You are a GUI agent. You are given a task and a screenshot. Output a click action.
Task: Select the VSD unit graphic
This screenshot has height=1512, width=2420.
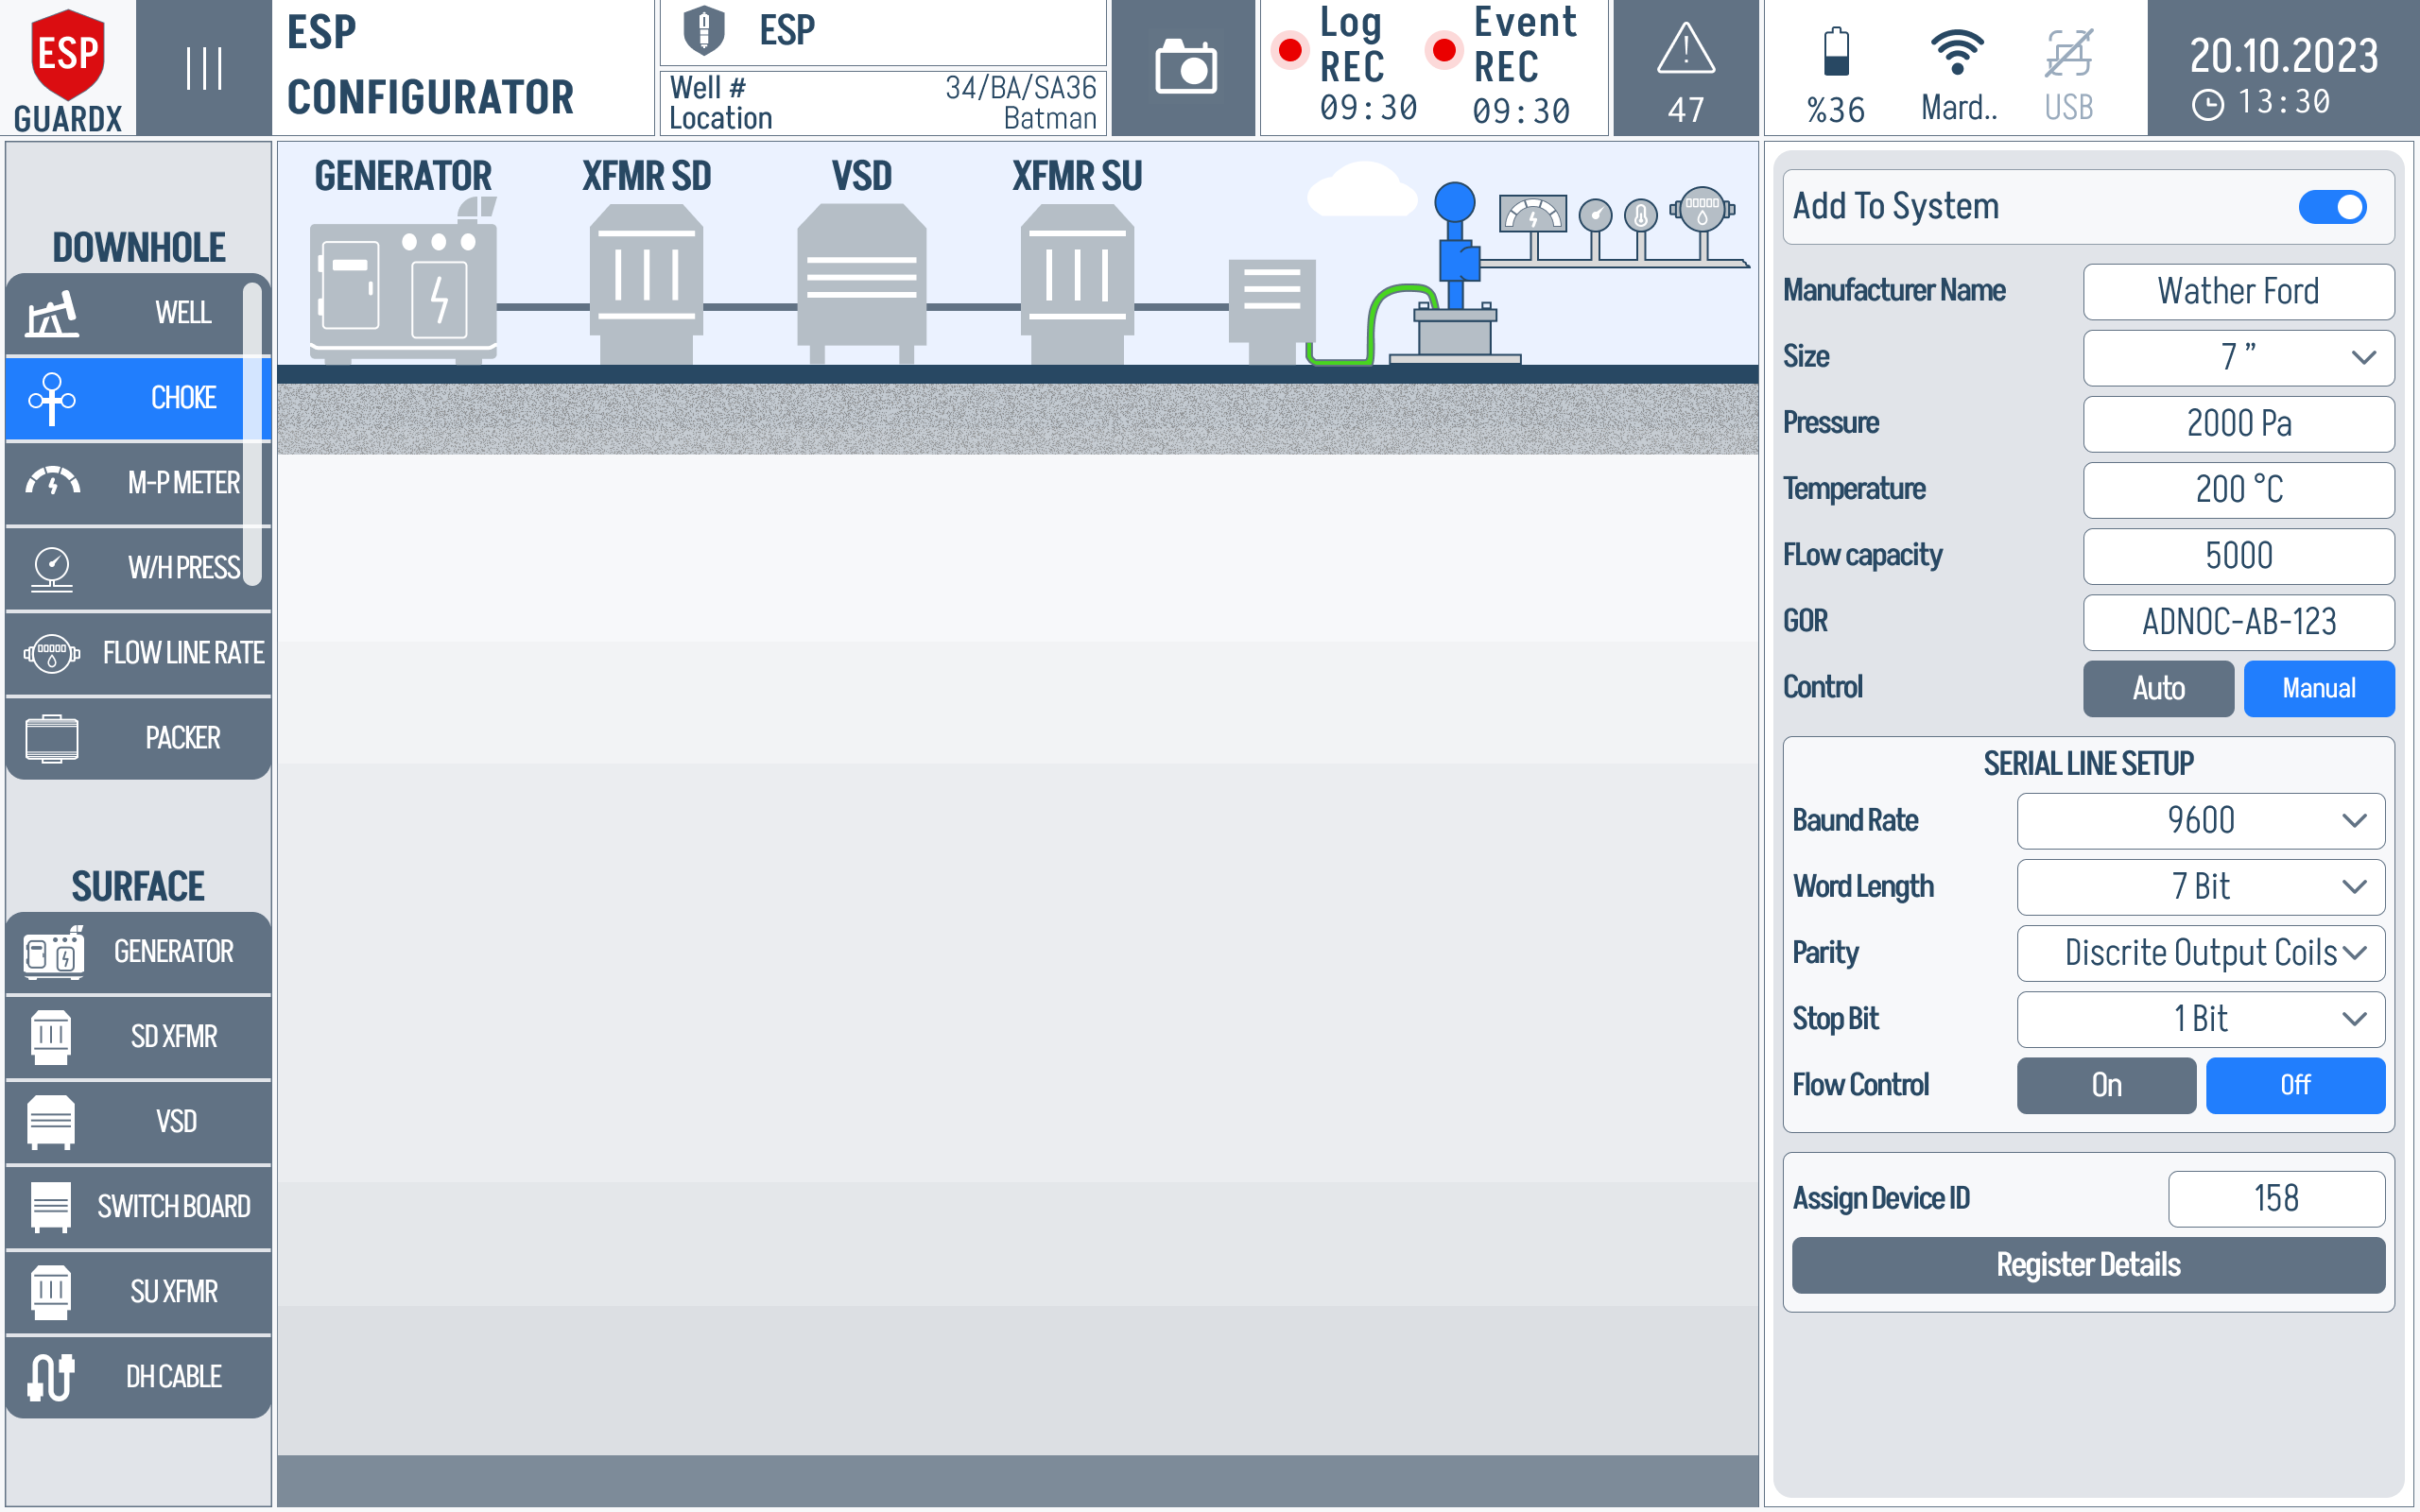(861, 284)
